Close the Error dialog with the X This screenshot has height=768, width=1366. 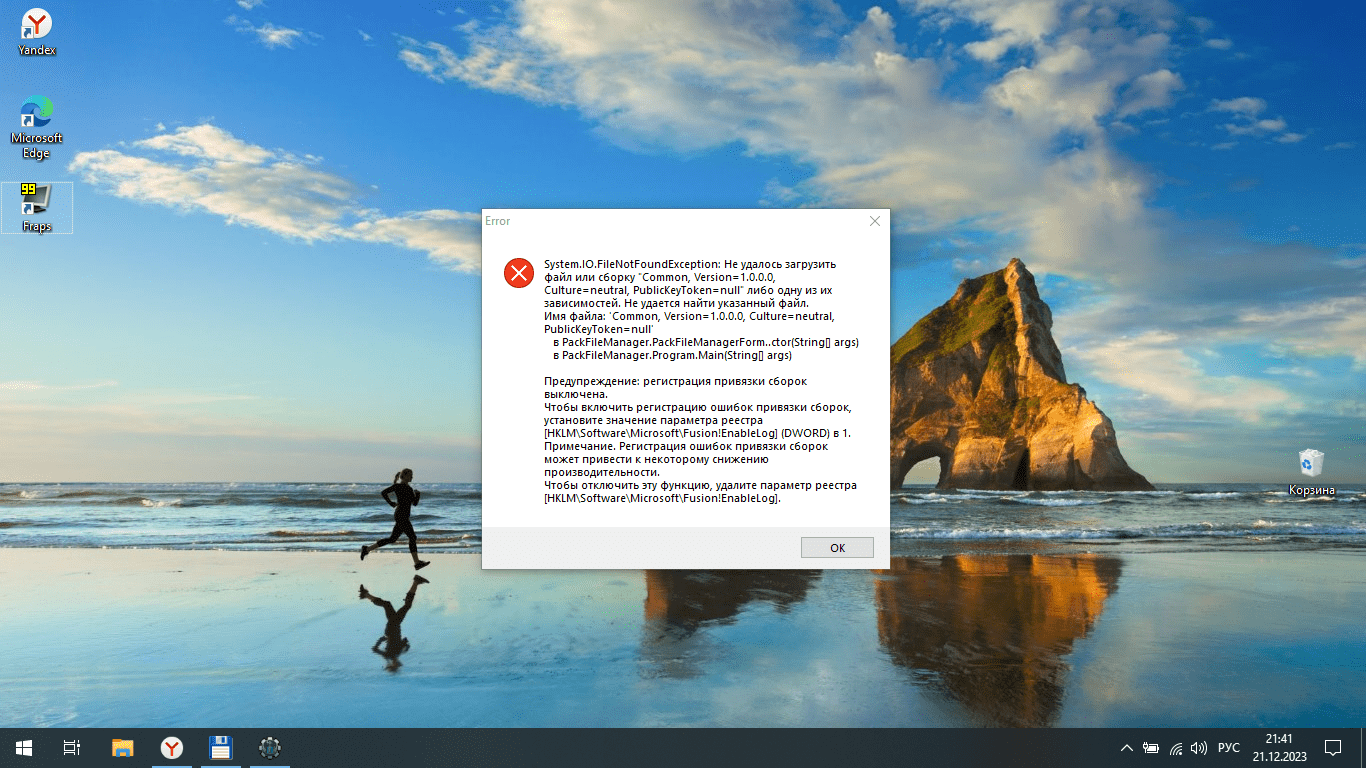[x=874, y=221]
